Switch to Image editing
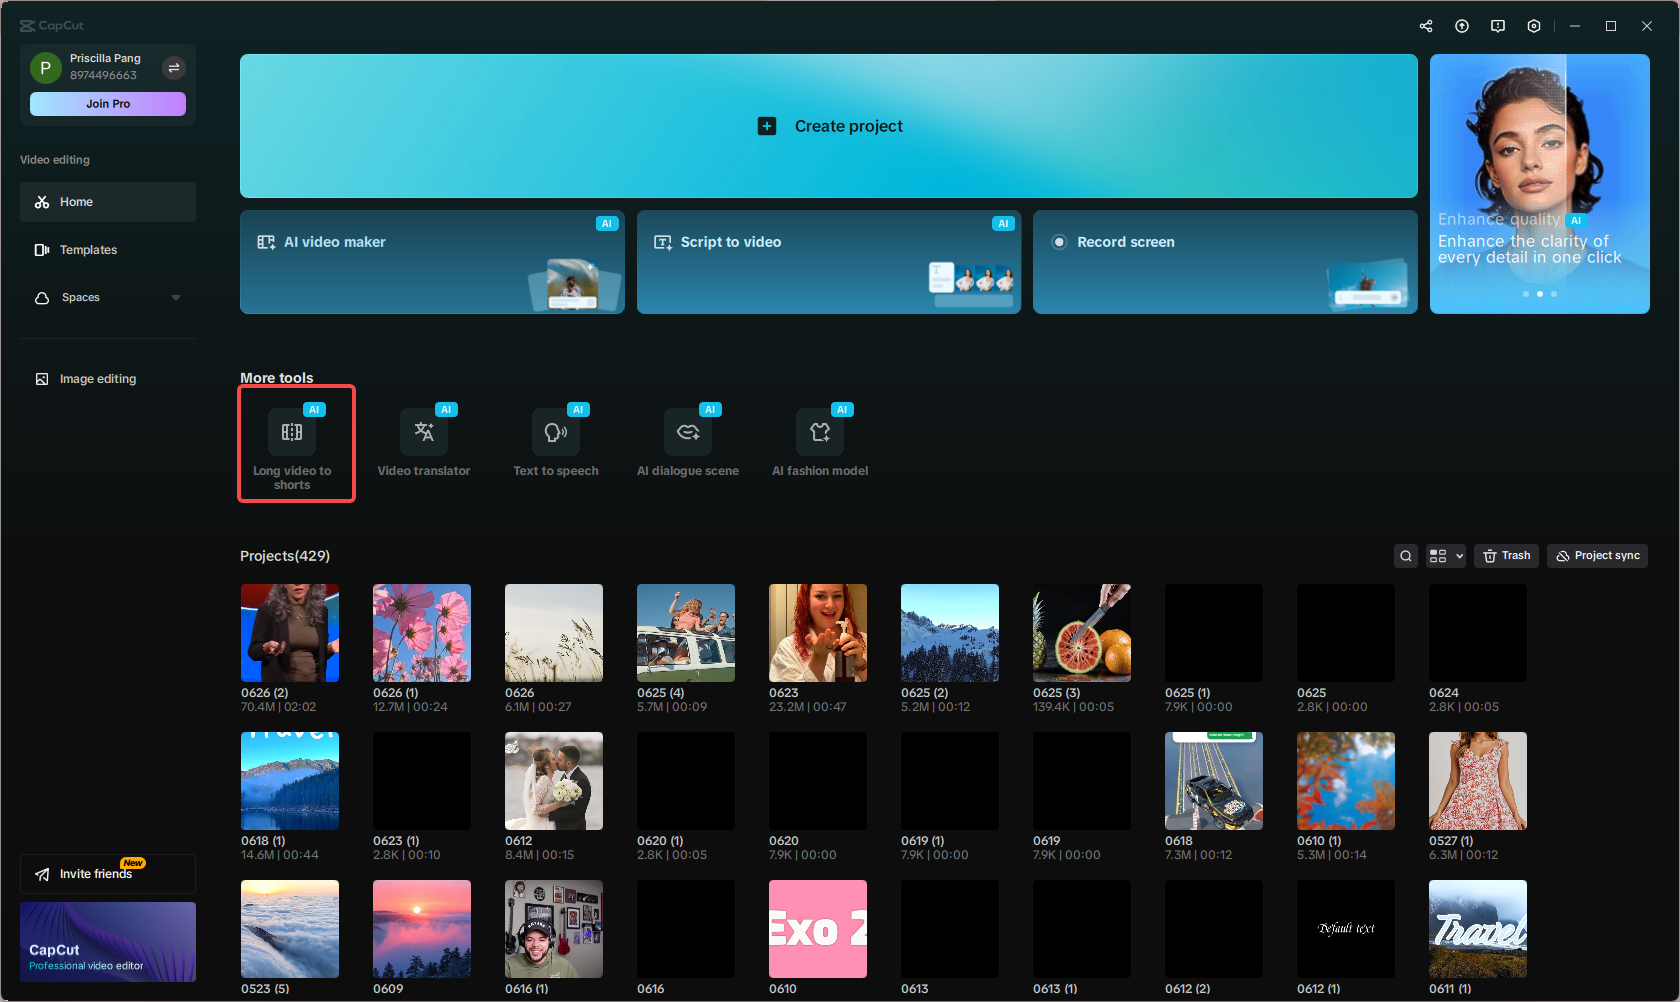Viewport: 1680px width, 1002px height. pos(108,379)
